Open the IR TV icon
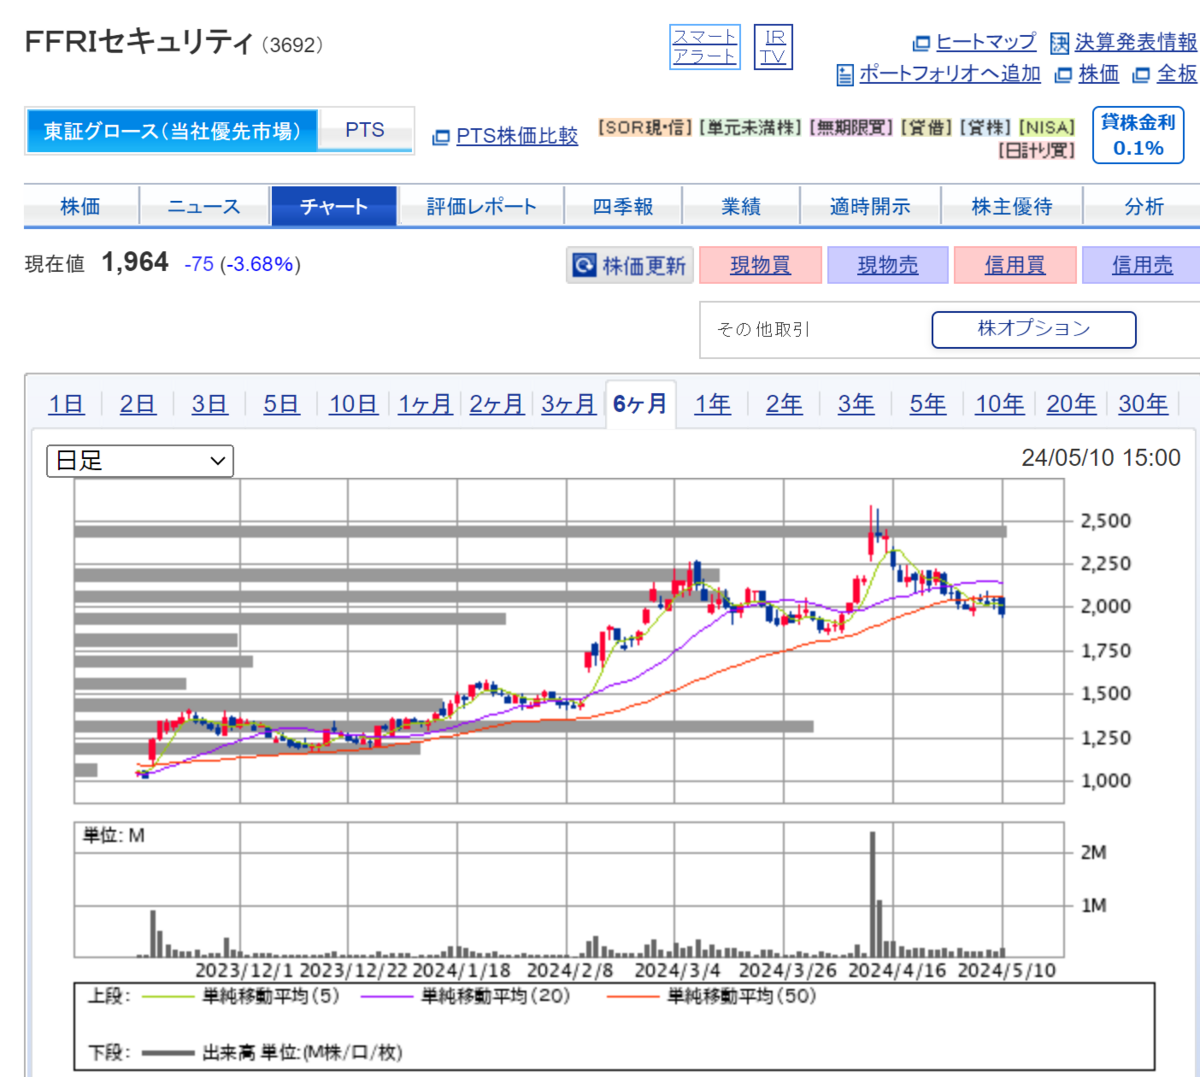 [773, 47]
